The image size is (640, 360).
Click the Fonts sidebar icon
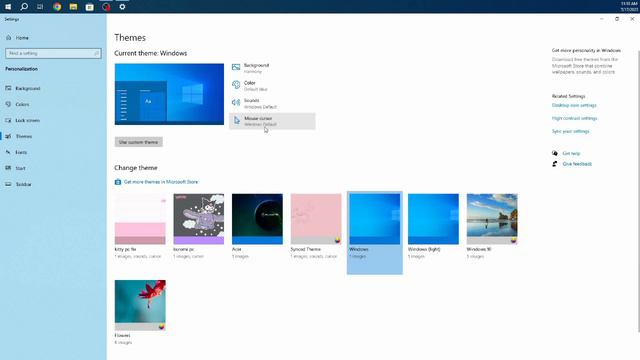click(8, 152)
